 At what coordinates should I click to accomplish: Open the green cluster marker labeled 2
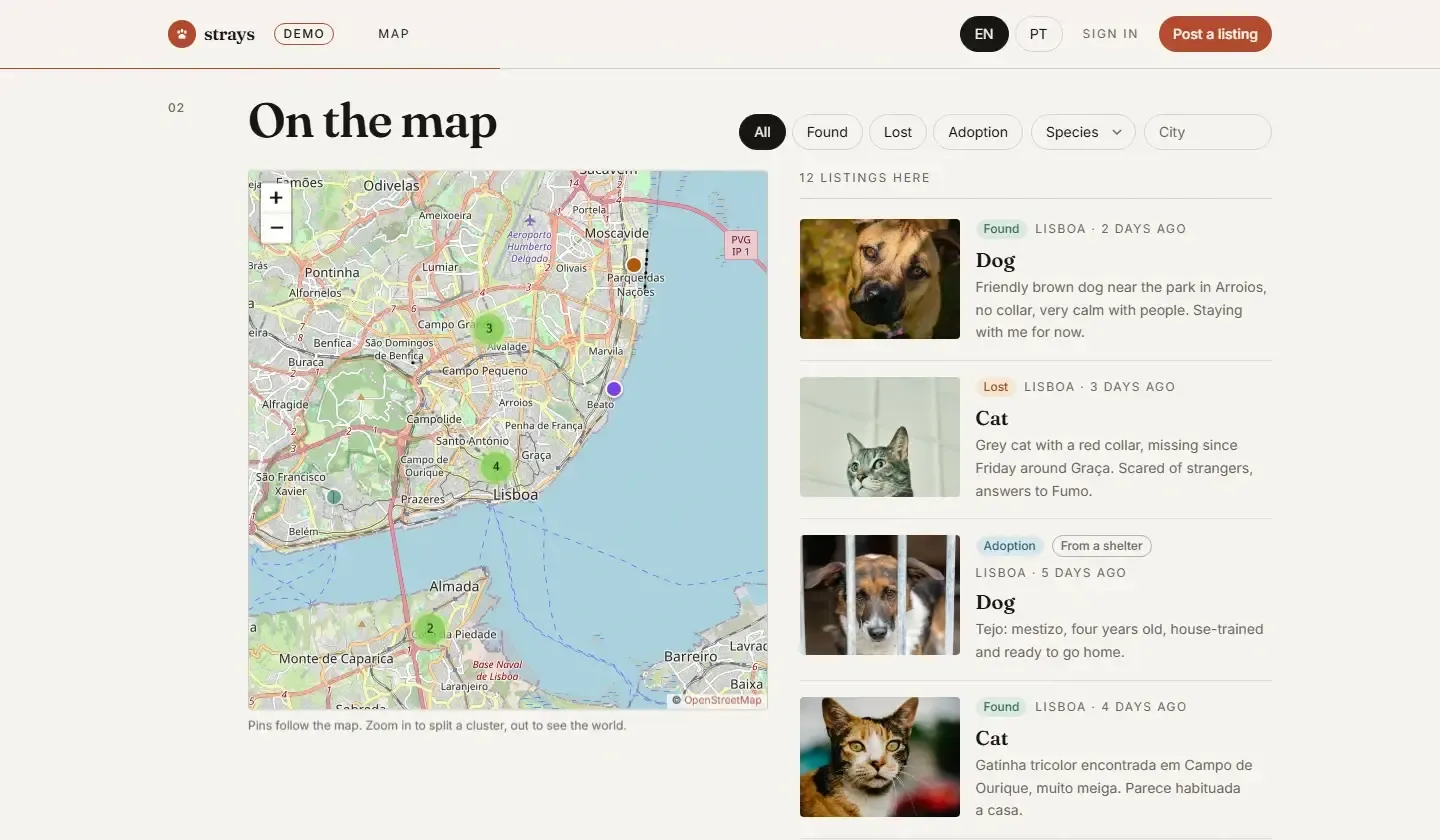[x=430, y=628]
